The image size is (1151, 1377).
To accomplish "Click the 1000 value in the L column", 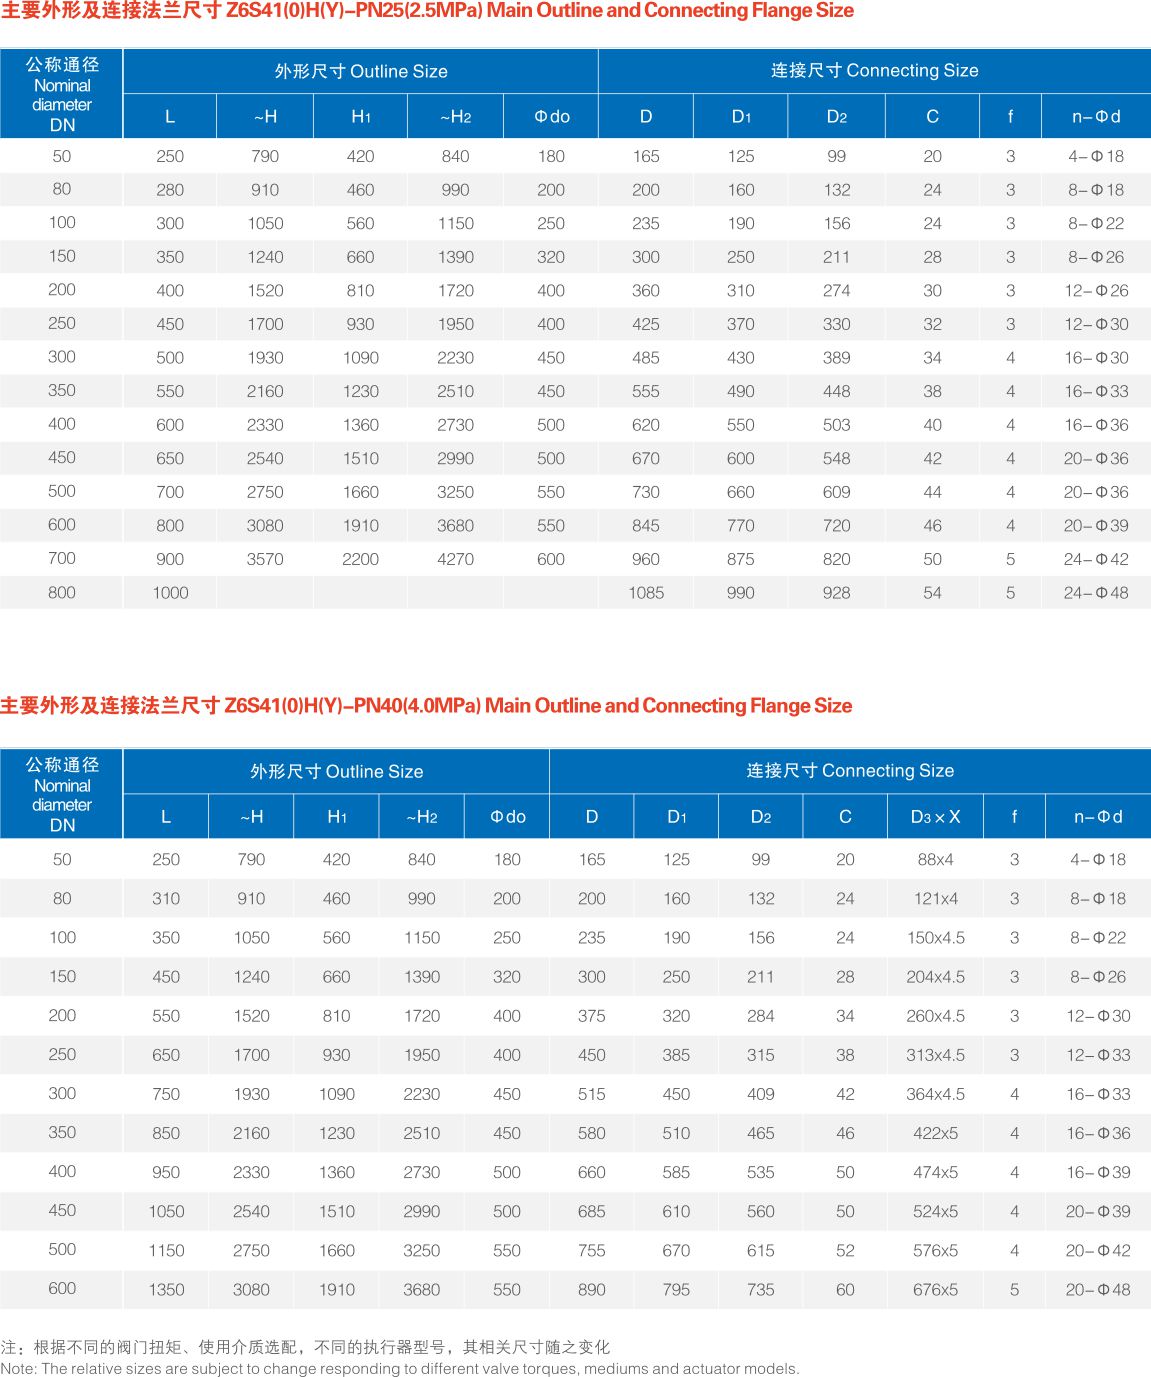I will tap(170, 593).
